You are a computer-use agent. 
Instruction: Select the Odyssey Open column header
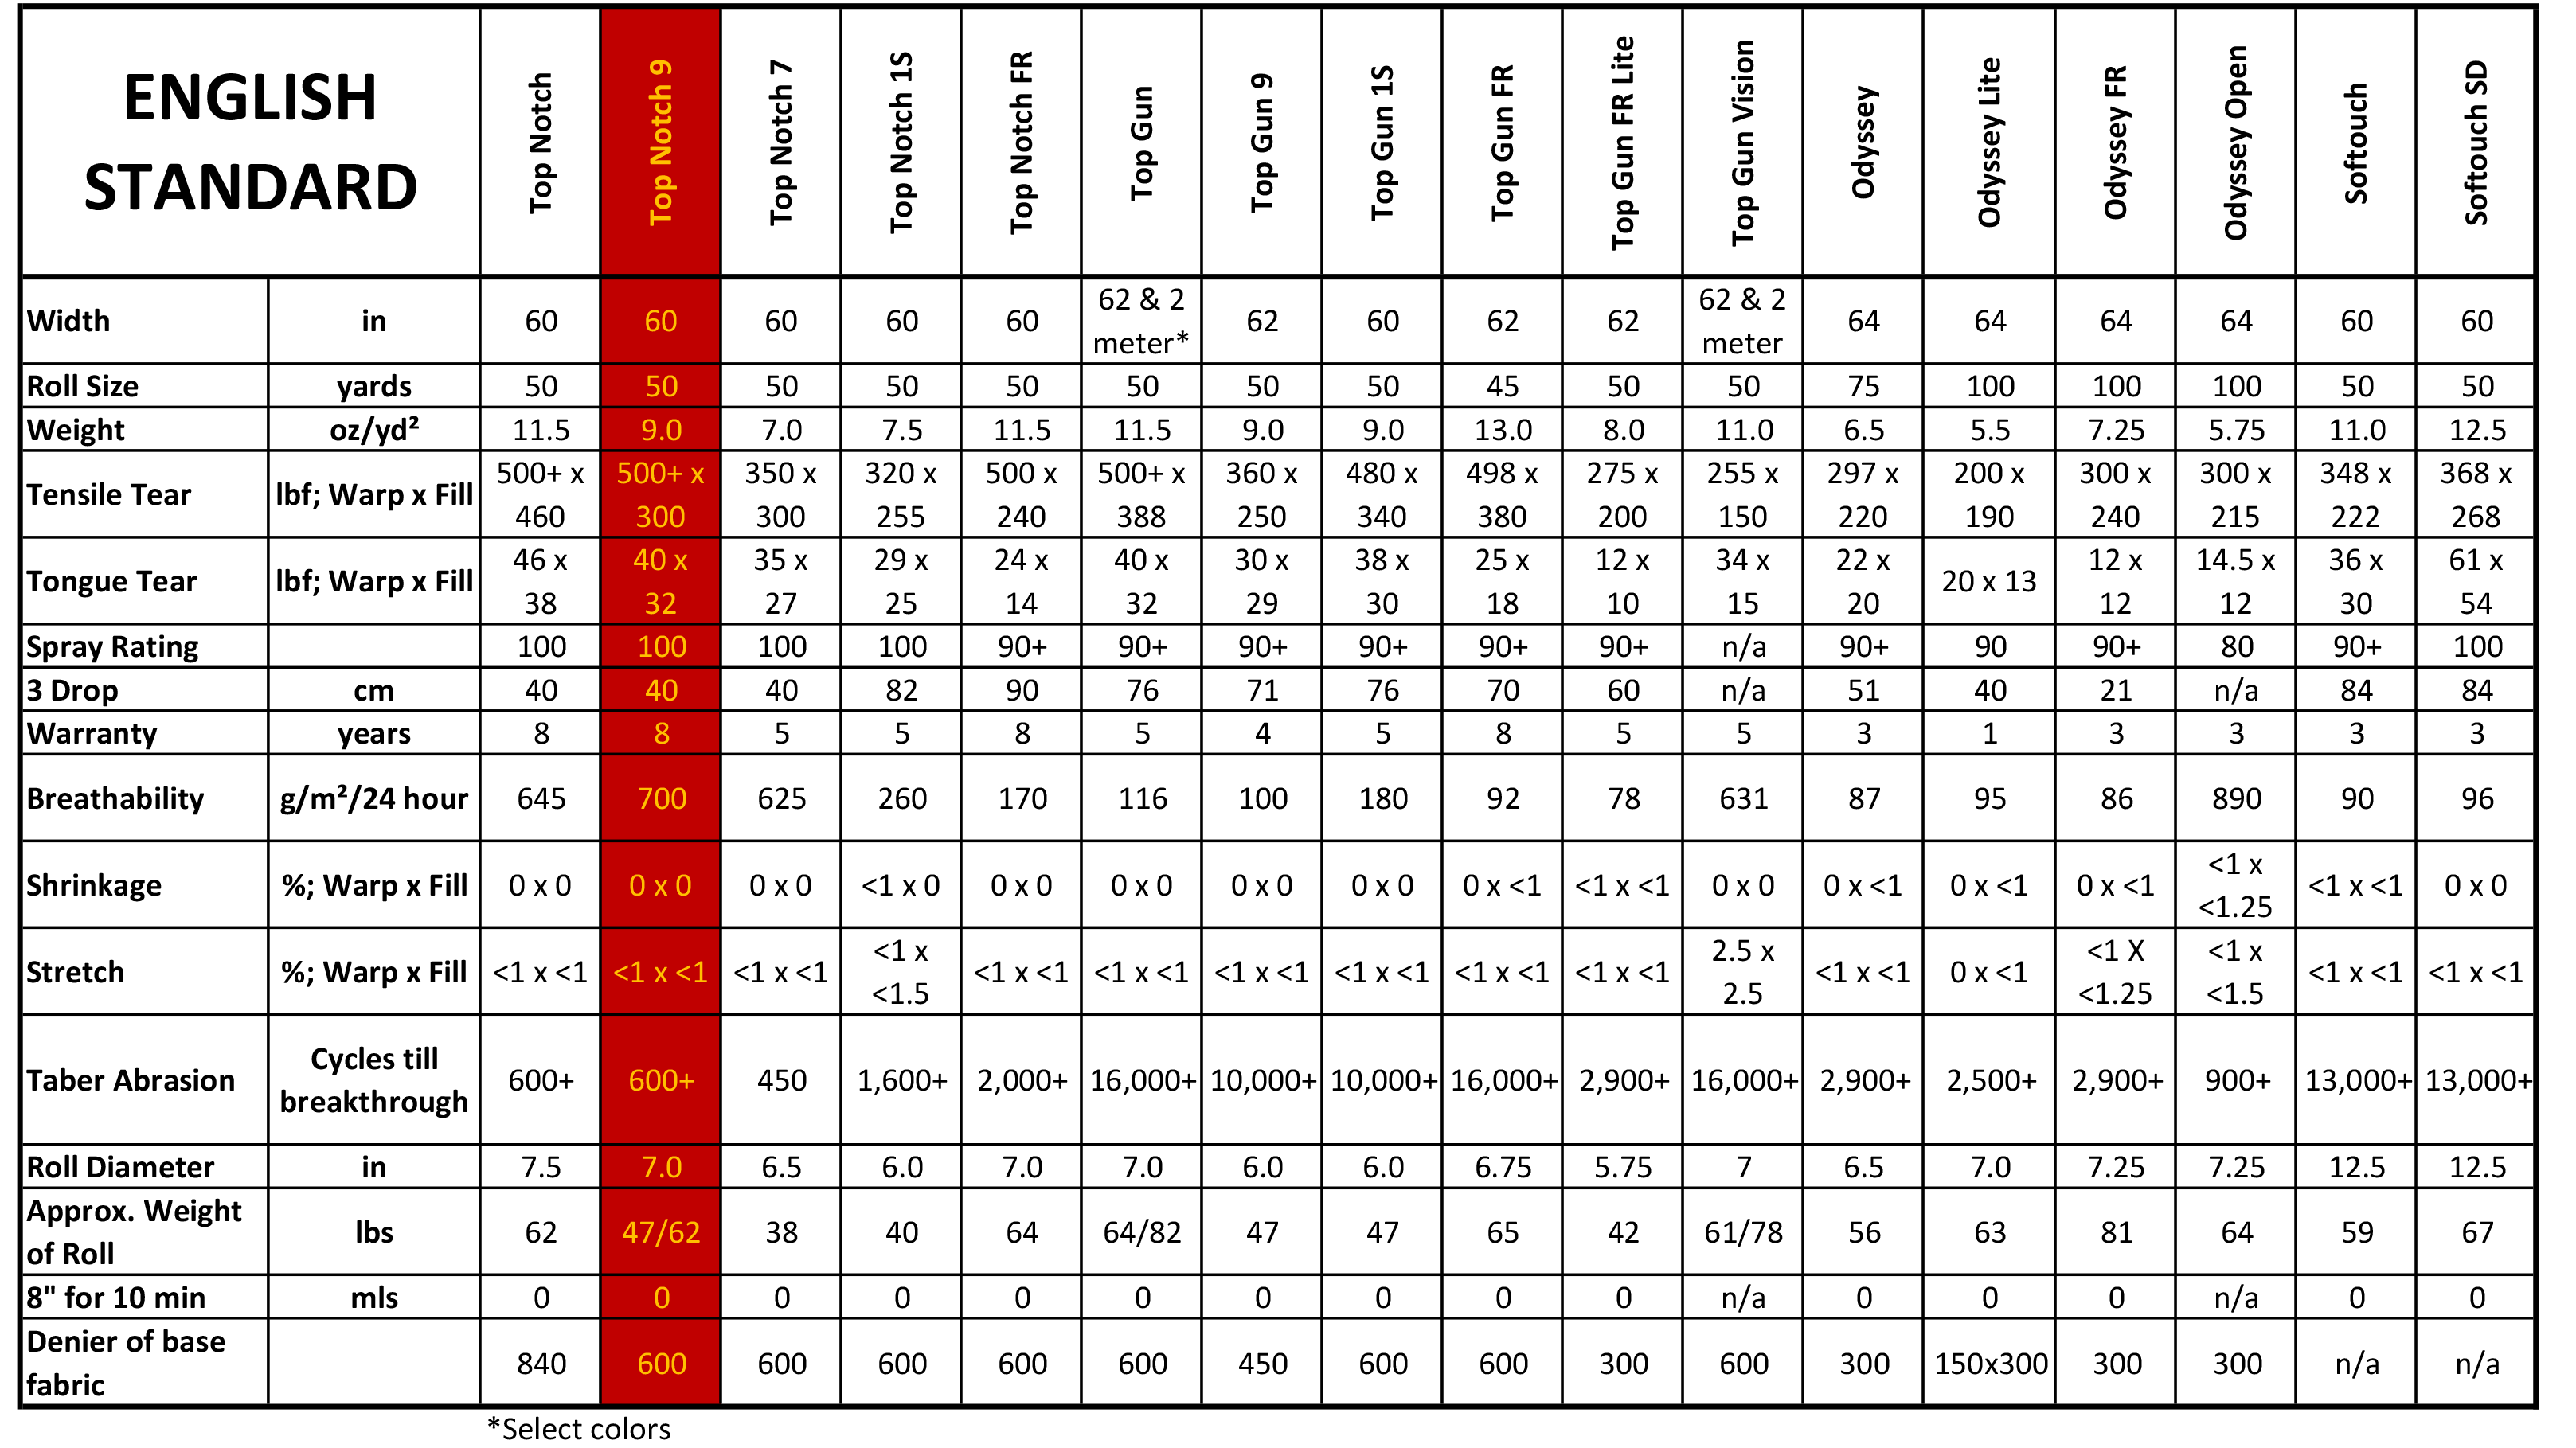click(x=2235, y=142)
